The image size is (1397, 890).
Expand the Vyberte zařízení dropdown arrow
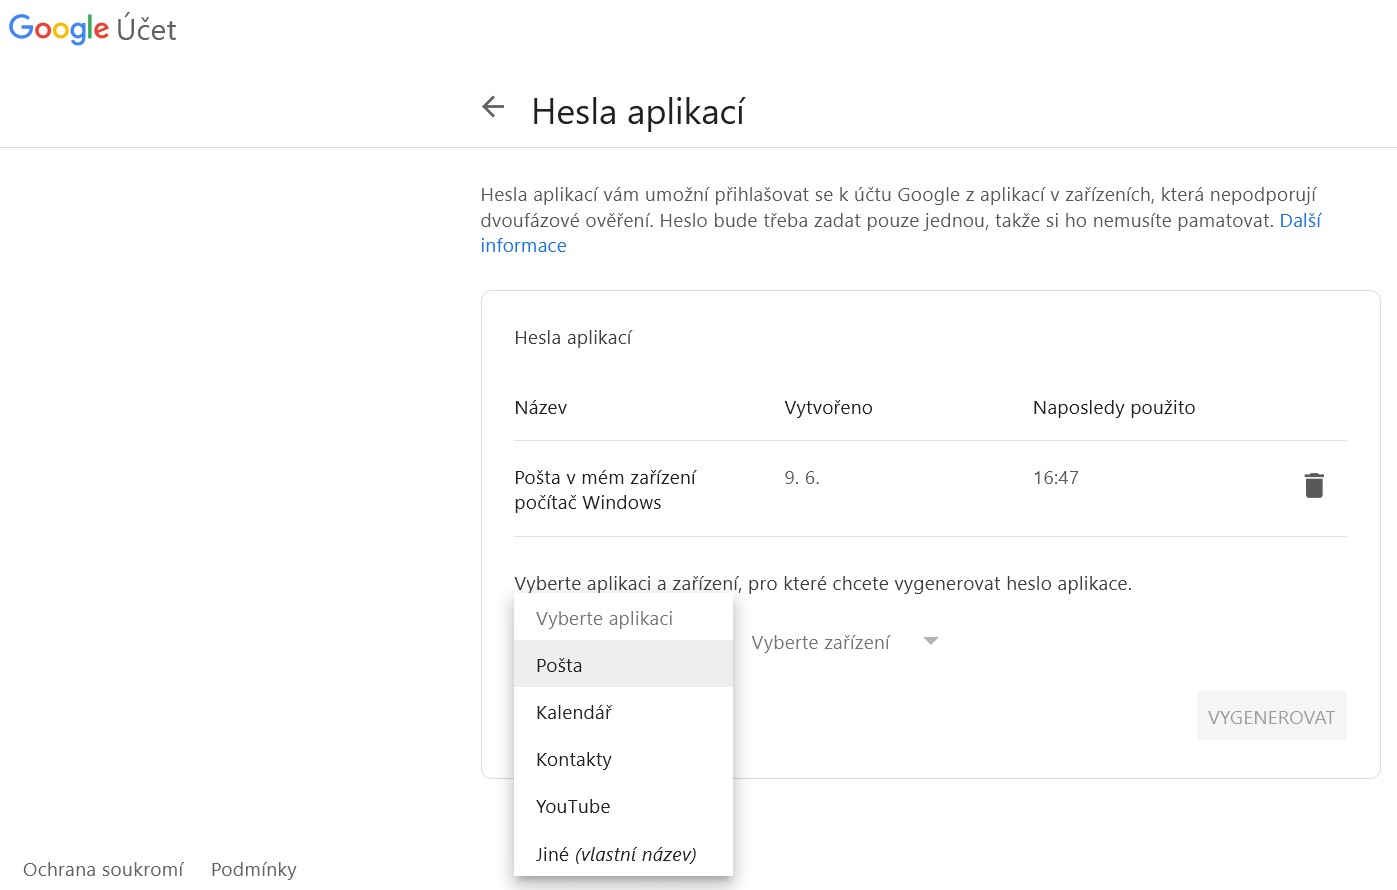click(x=931, y=641)
